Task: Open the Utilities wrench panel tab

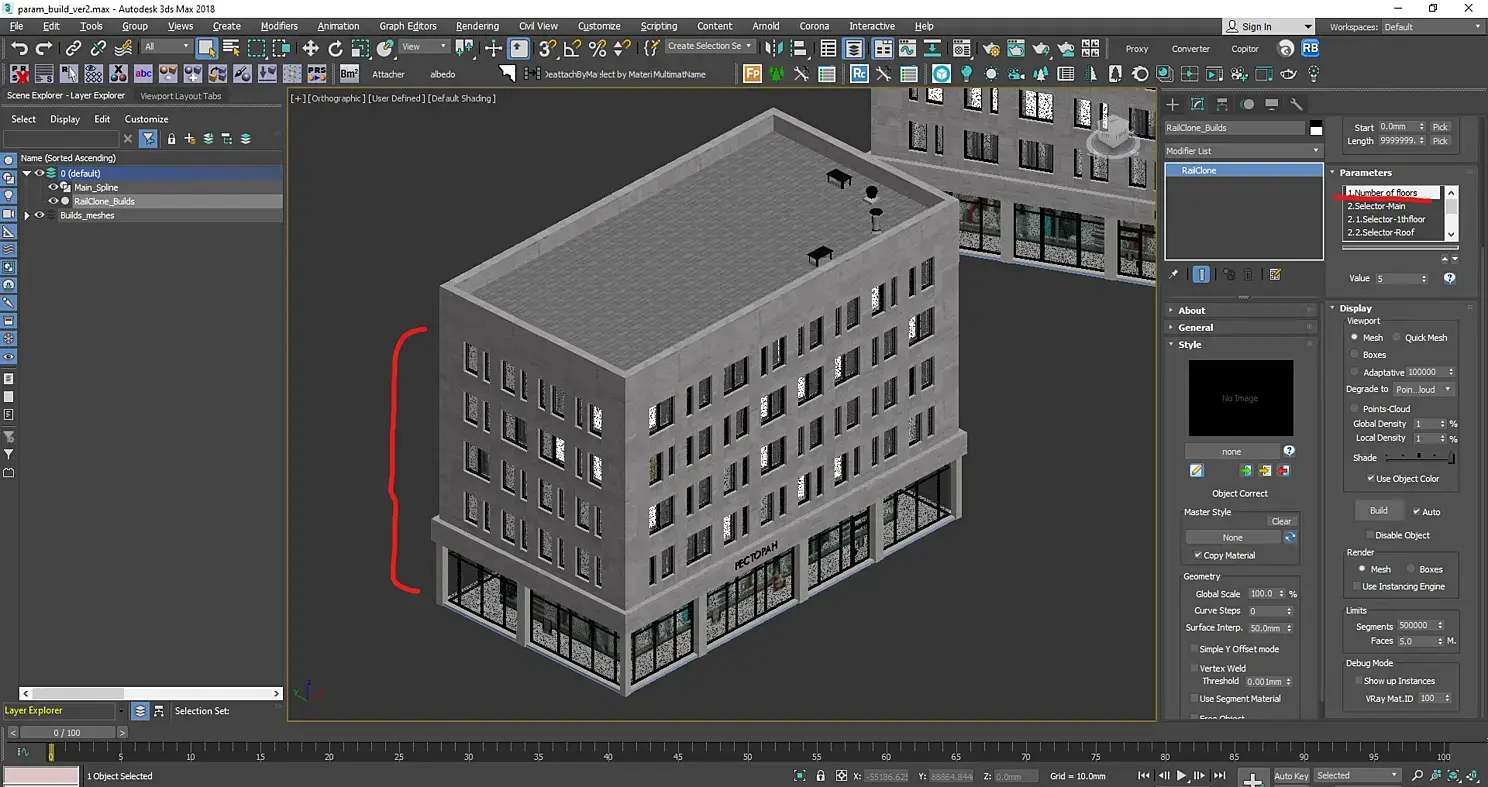Action: pyautogui.click(x=1296, y=104)
